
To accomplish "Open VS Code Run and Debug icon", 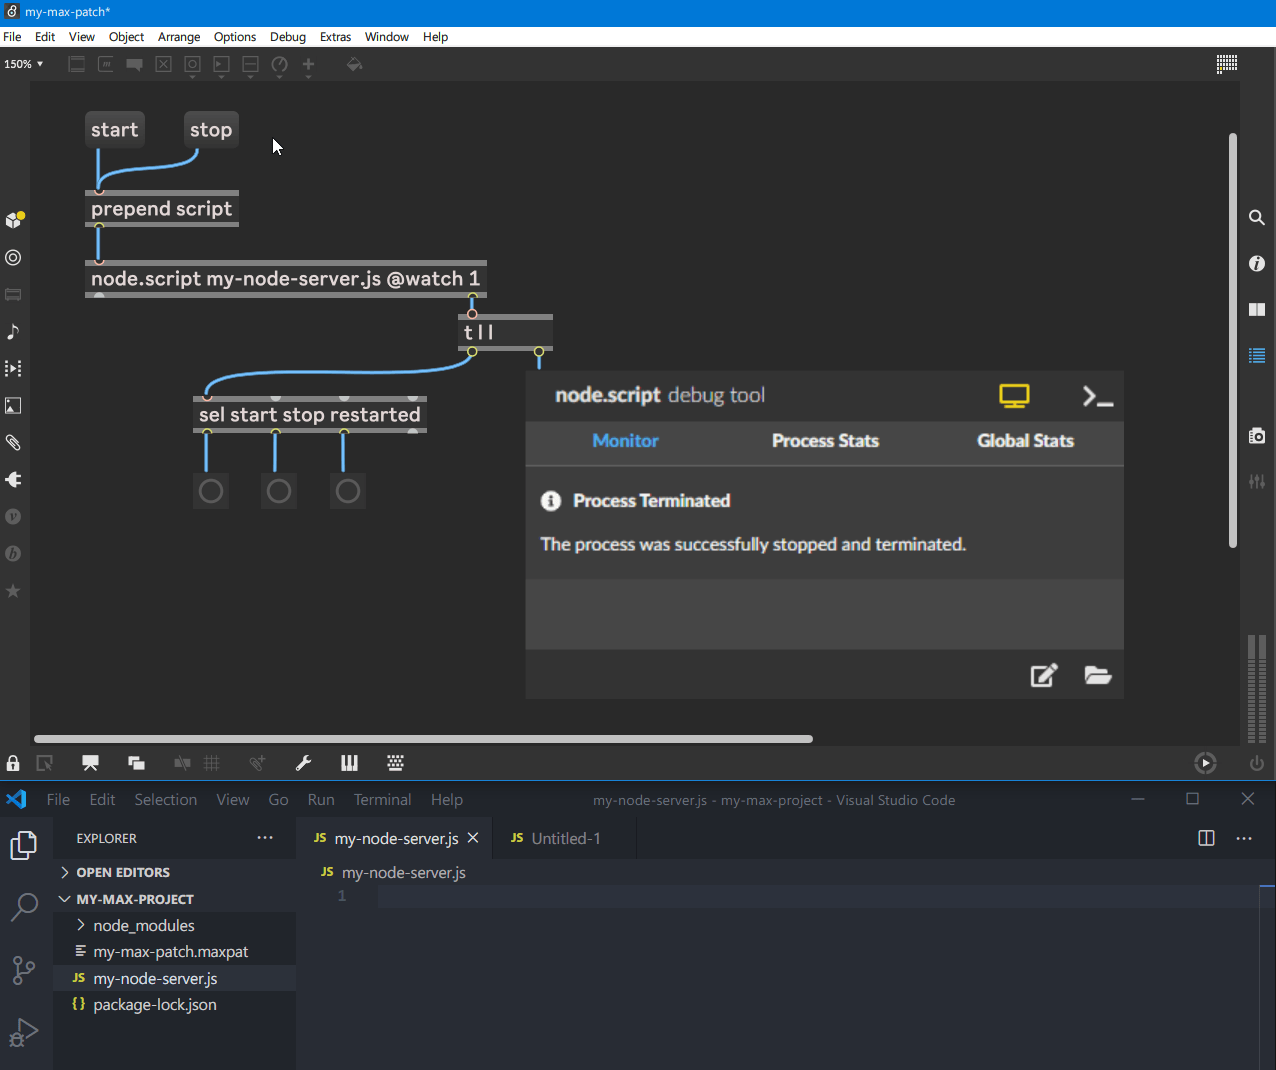I will click(x=23, y=1032).
